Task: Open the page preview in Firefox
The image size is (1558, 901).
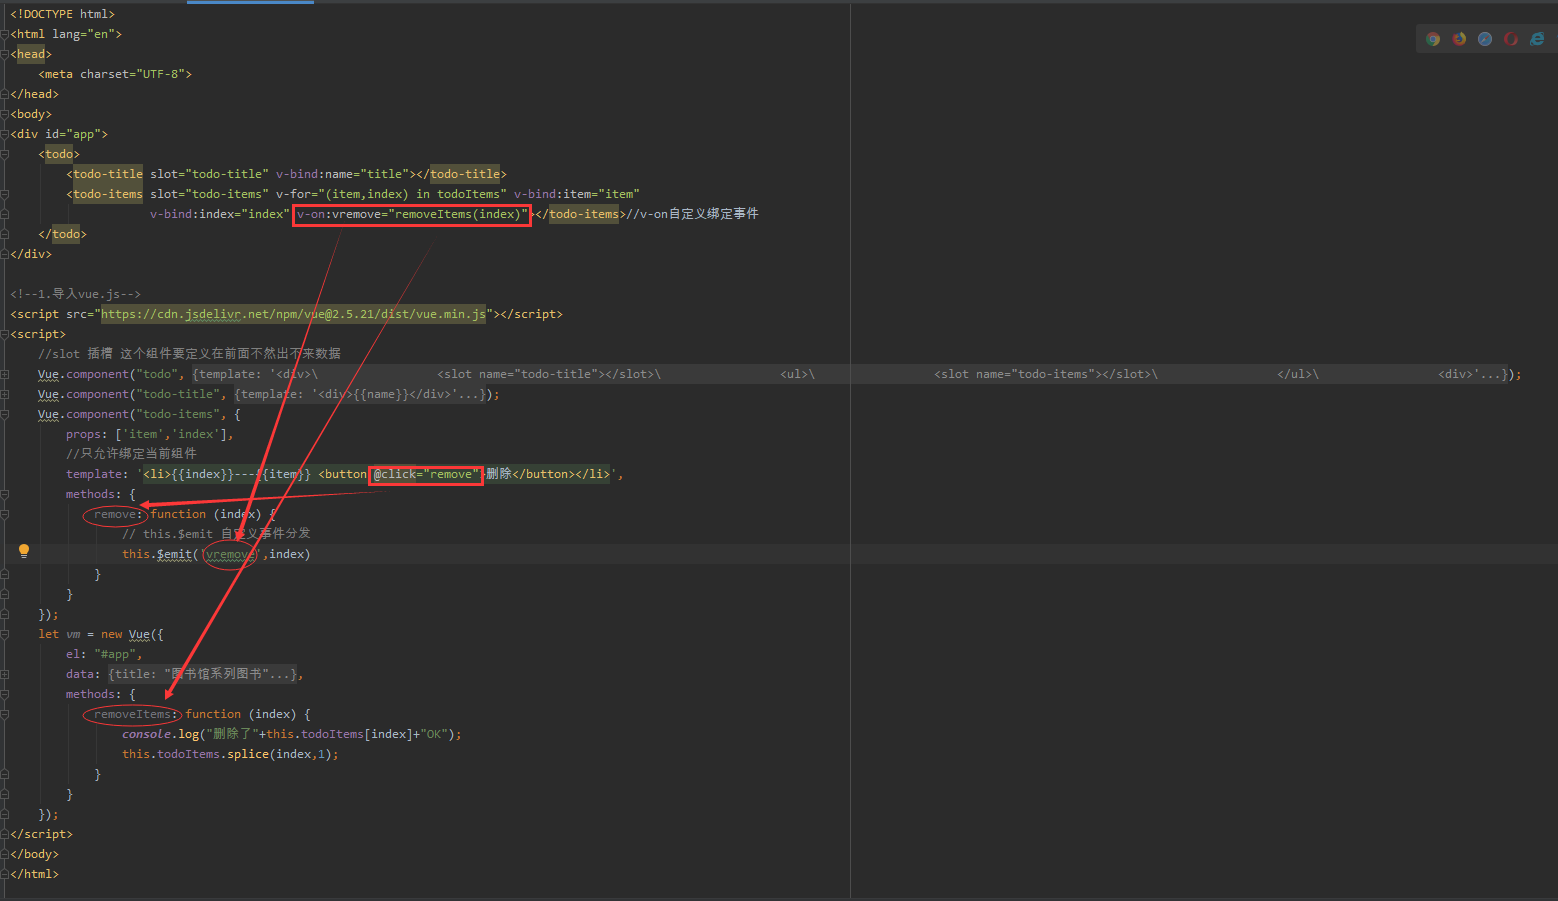Action: point(1459,39)
